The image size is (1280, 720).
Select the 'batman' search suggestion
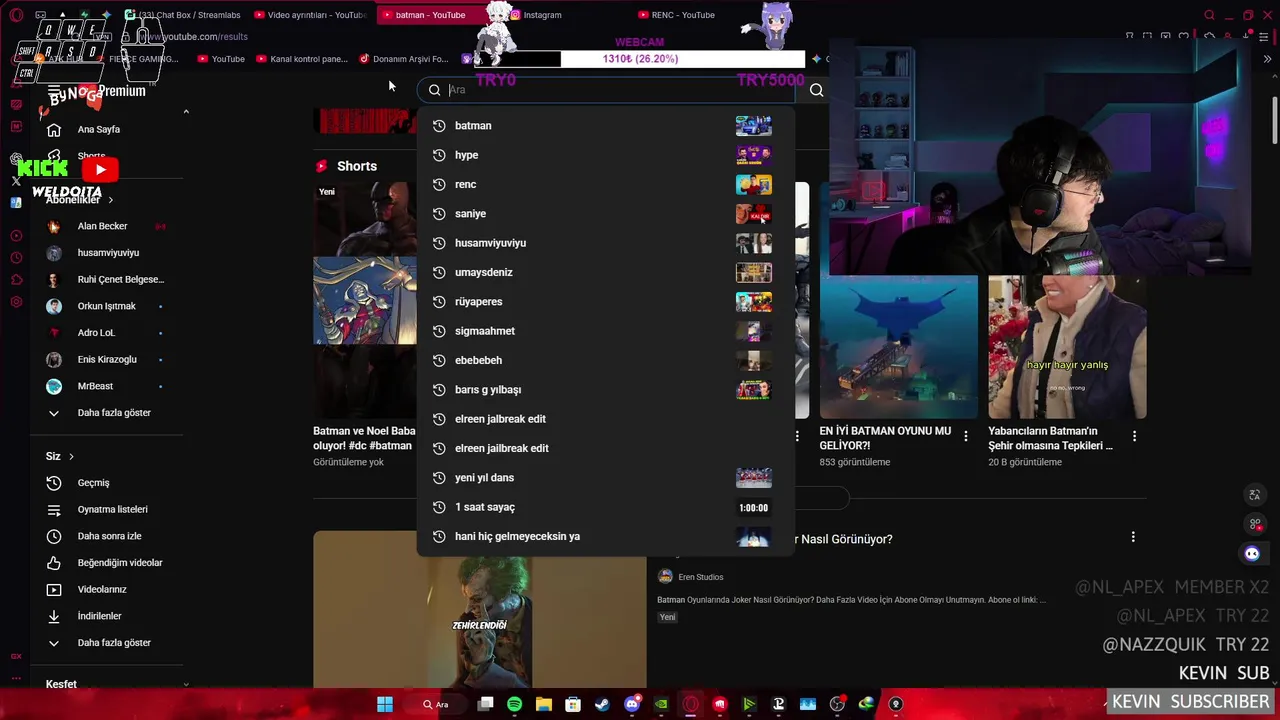(x=606, y=126)
